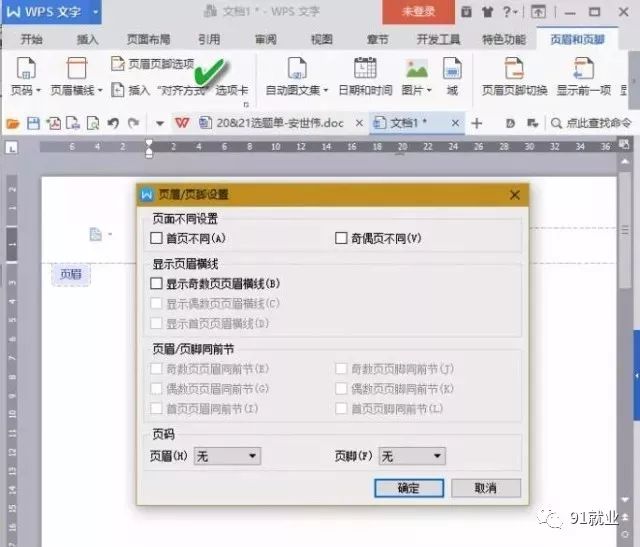This screenshot has height=547, width=640.
Task: Open the 页脚(F) page number dropdown
Action: [412, 456]
